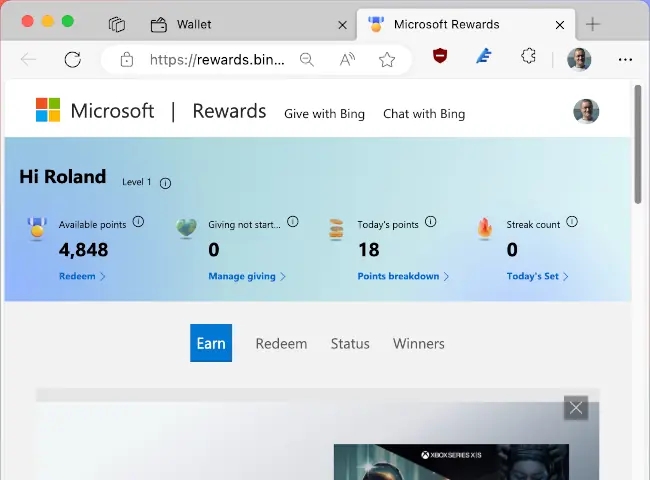
Task: Click the giving heart globe icon
Action: [186, 228]
